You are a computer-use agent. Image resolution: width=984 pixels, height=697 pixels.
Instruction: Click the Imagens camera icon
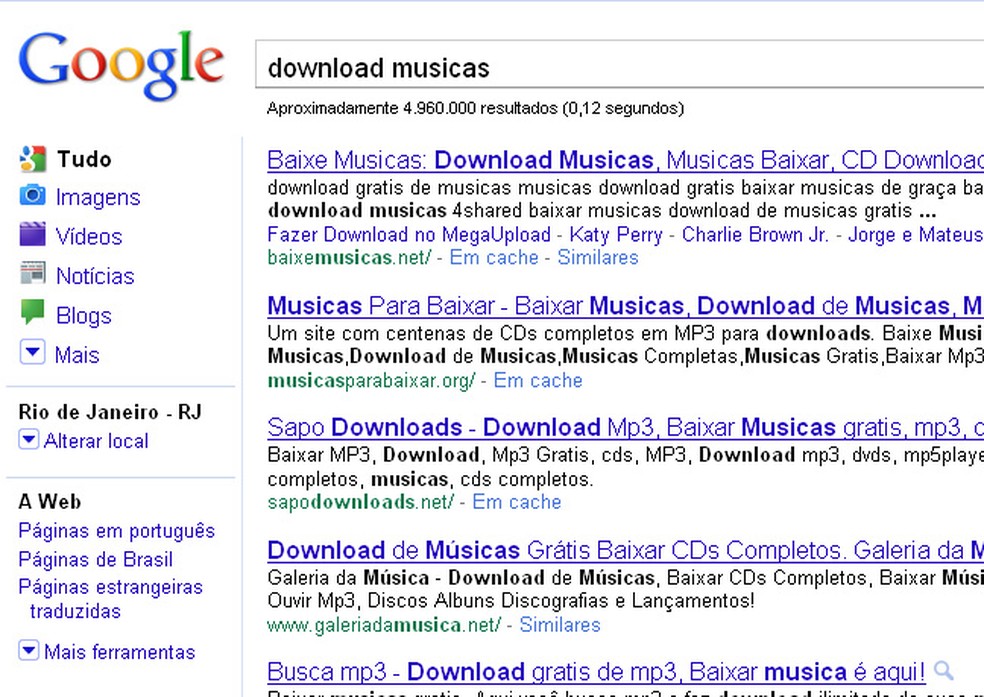[x=33, y=196]
